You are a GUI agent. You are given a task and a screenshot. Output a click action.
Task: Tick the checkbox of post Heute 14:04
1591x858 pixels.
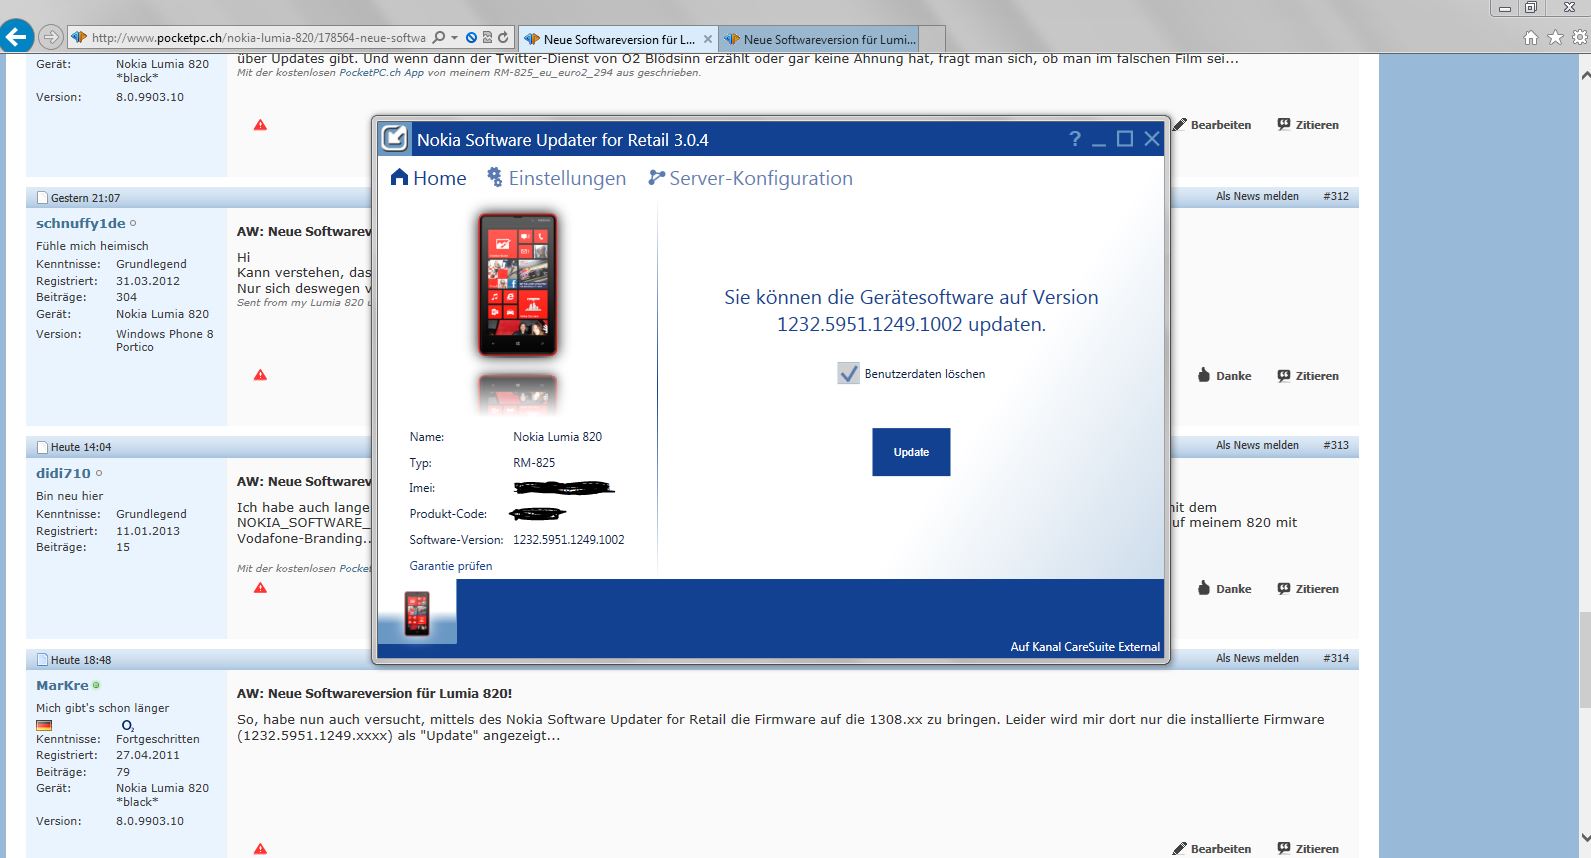tap(42, 447)
